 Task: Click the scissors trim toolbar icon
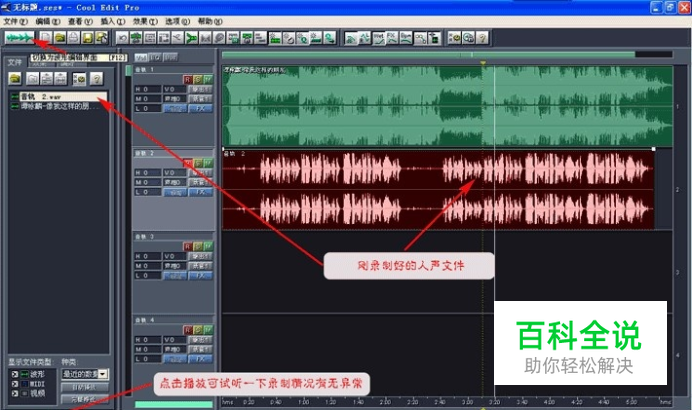coord(177,38)
